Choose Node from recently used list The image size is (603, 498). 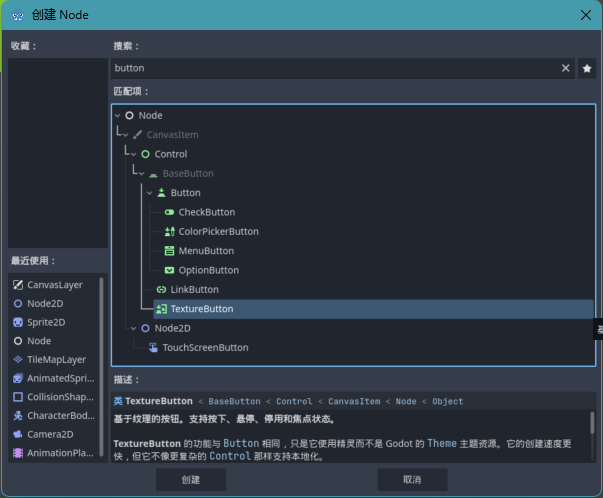point(39,341)
